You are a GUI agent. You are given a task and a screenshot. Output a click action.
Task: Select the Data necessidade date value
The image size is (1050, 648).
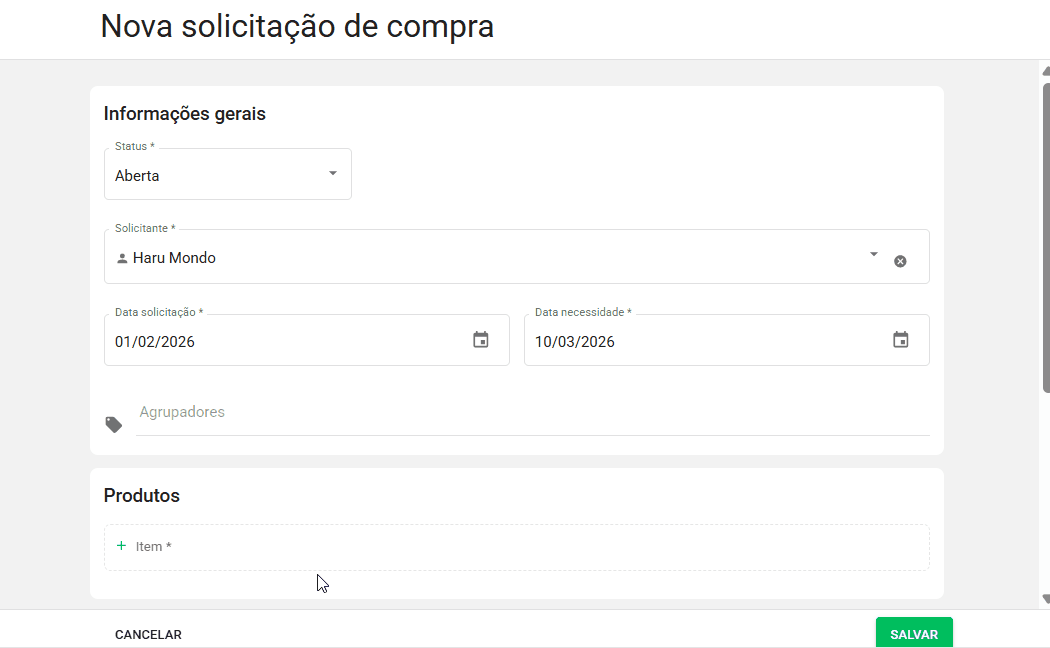[x=575, y=341]
